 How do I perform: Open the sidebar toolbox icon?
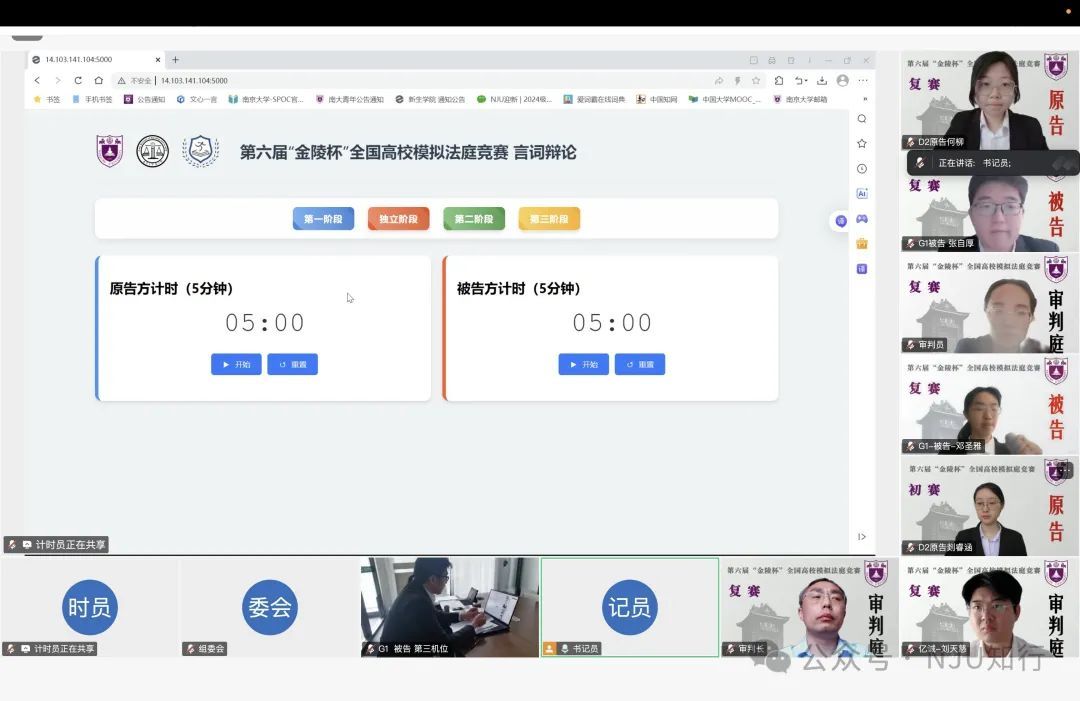point(862,243)
